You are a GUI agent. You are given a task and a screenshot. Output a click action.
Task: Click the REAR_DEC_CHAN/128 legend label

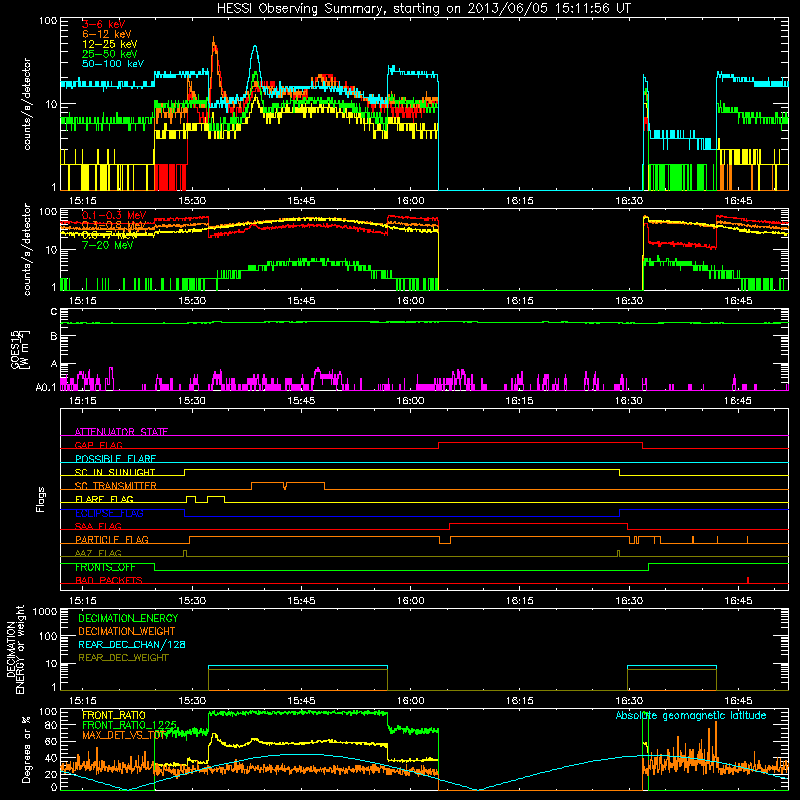point(132,644)
